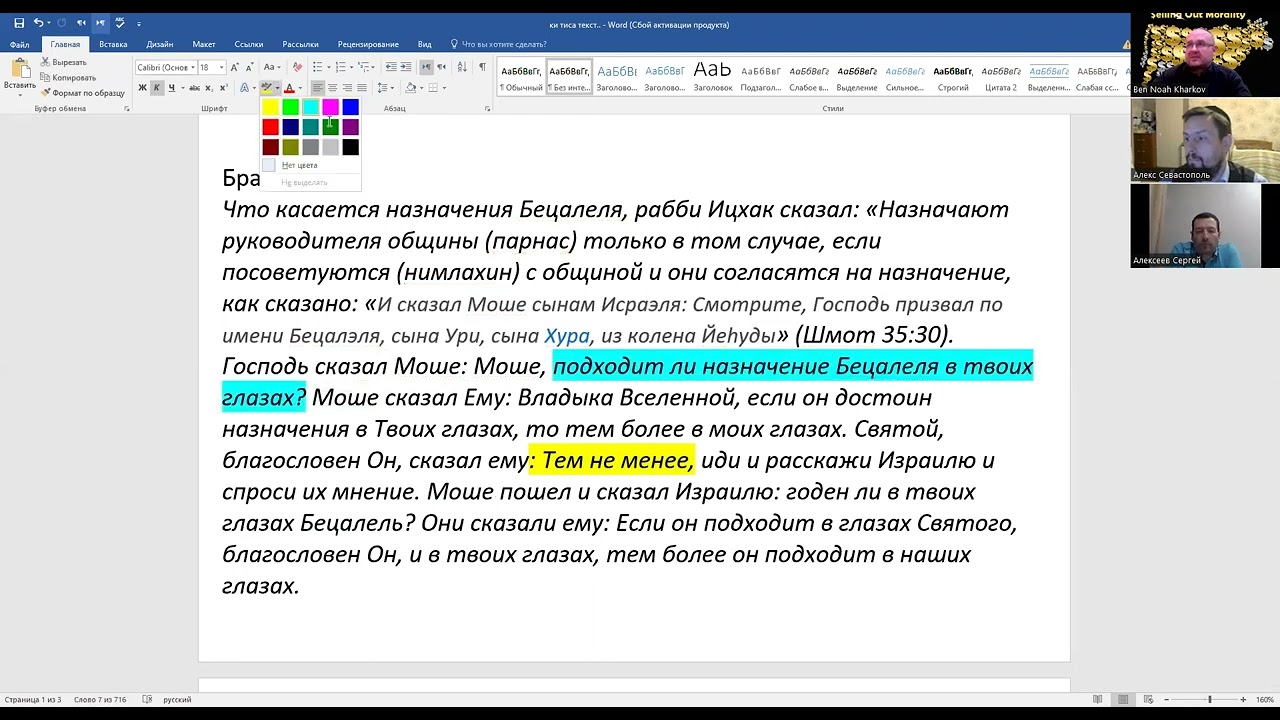Click the Хура hyperlink in the text
The image size is (1280, 720).
tap(567, 336)
